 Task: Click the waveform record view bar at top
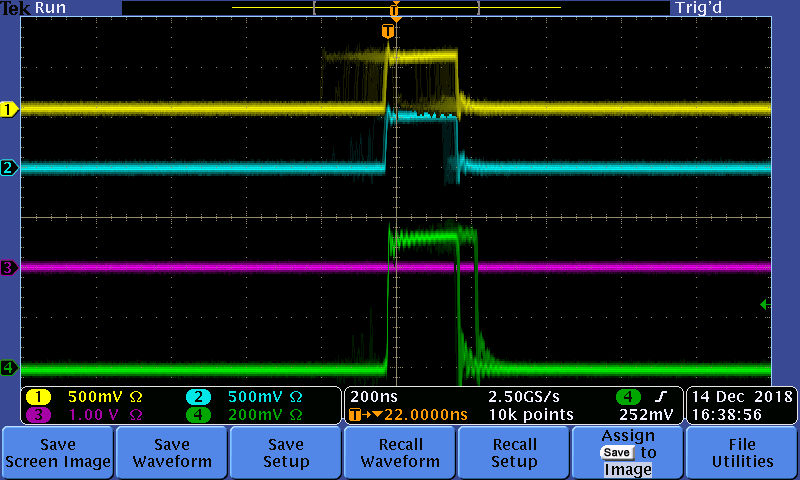pos(395,8)
